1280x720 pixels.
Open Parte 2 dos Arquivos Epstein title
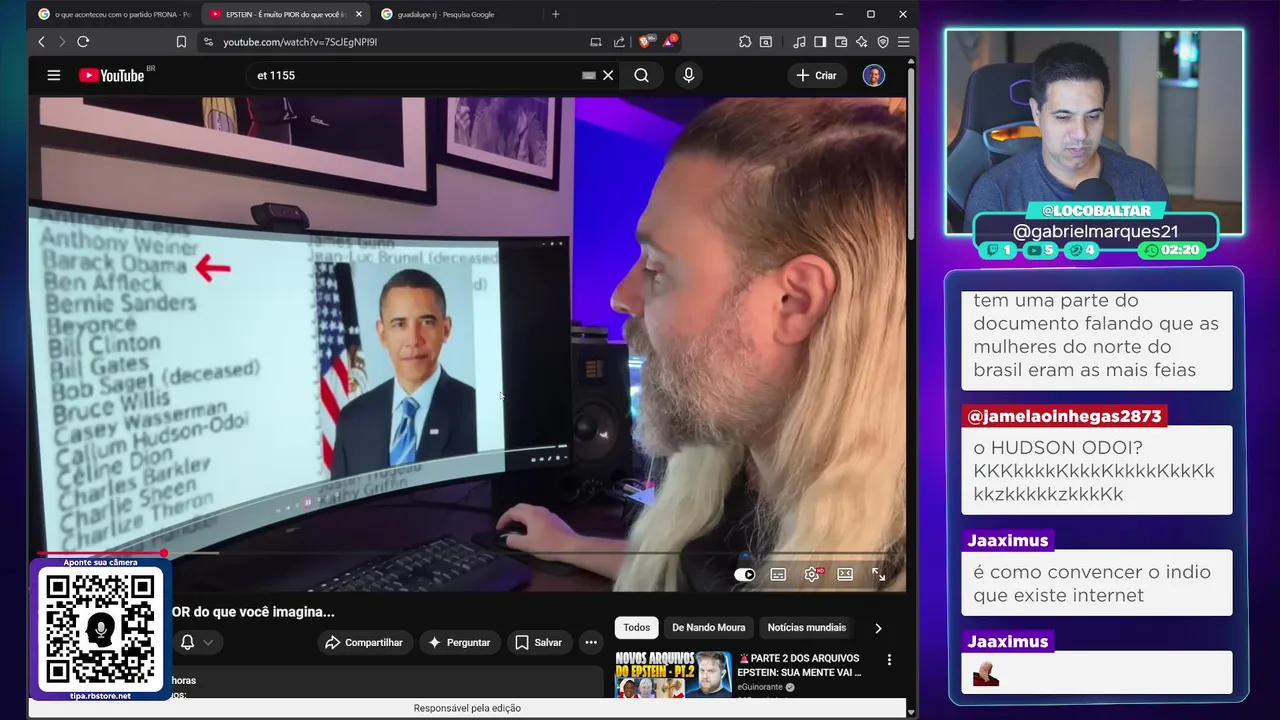pyautogui.click(x=800, y=665)
